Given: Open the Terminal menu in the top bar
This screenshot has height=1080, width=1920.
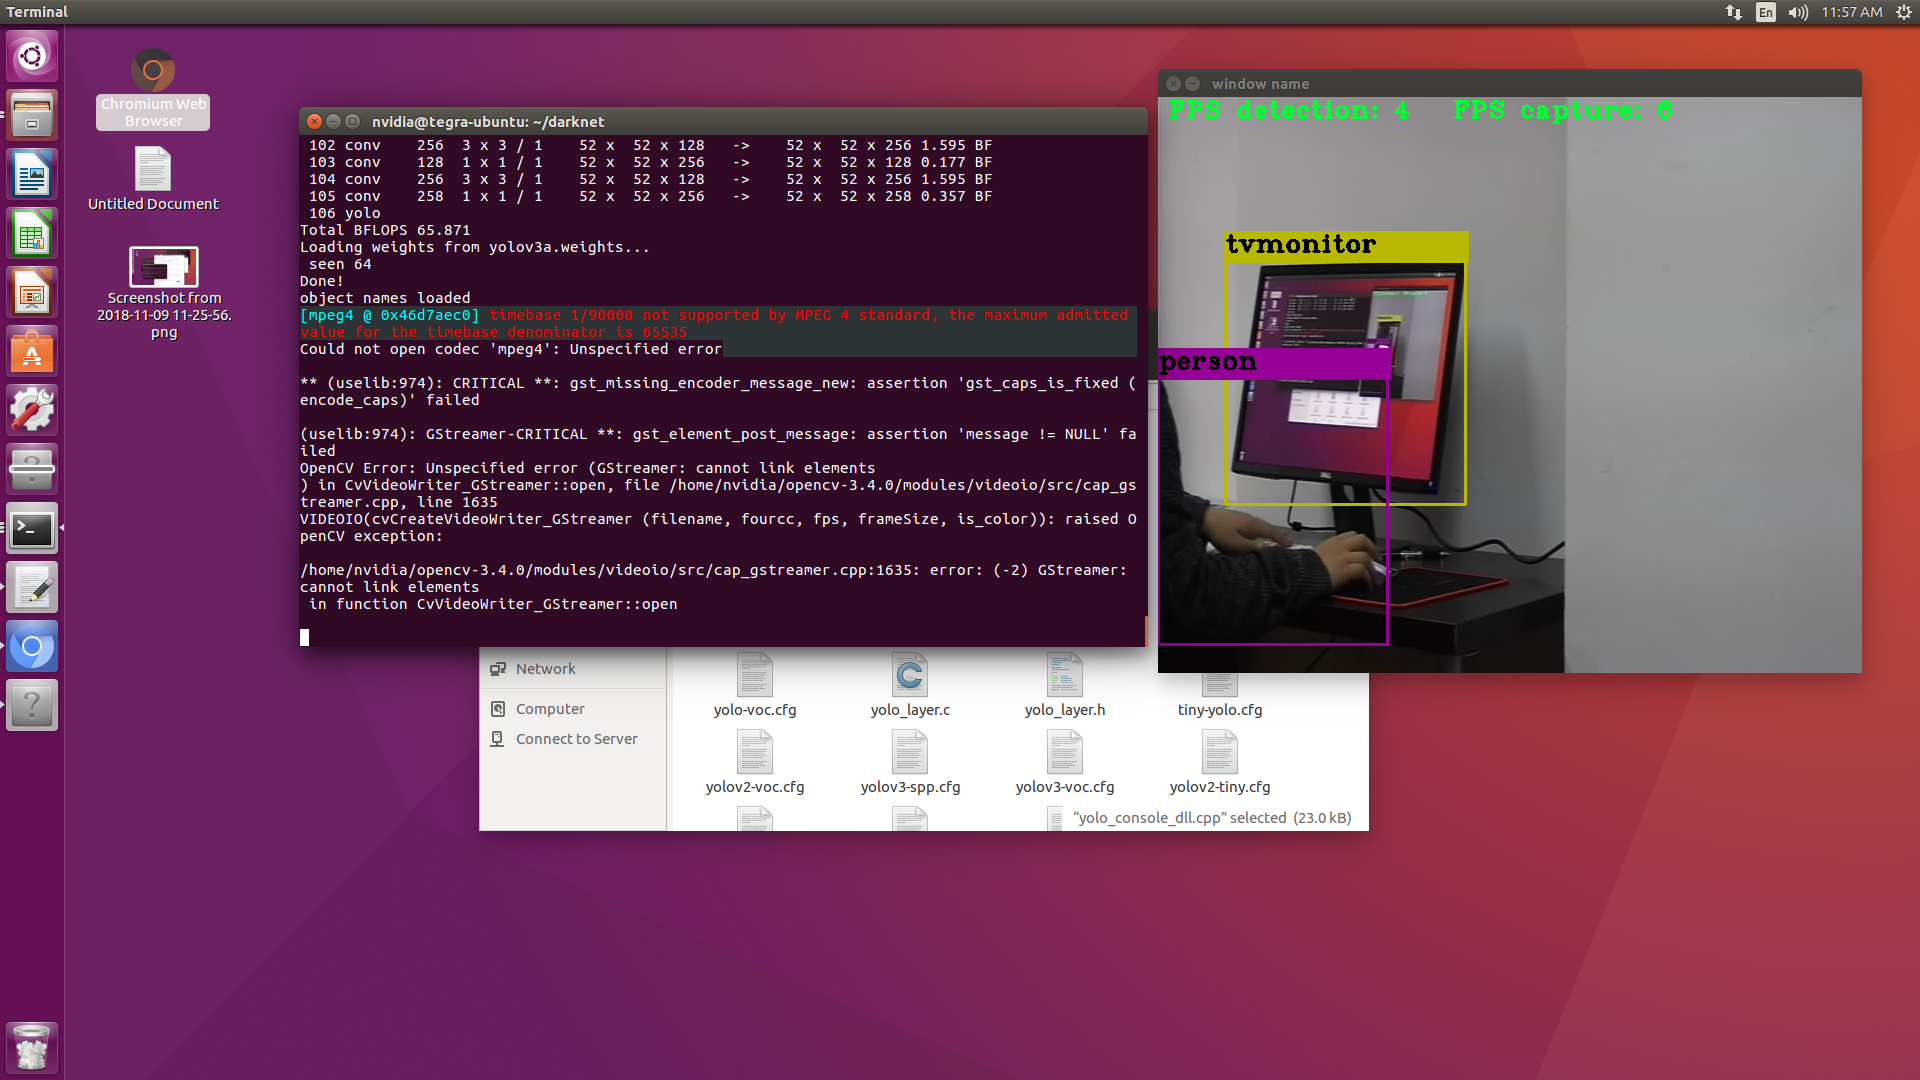Looking at the screenshot, I should (x=37, y=12).
